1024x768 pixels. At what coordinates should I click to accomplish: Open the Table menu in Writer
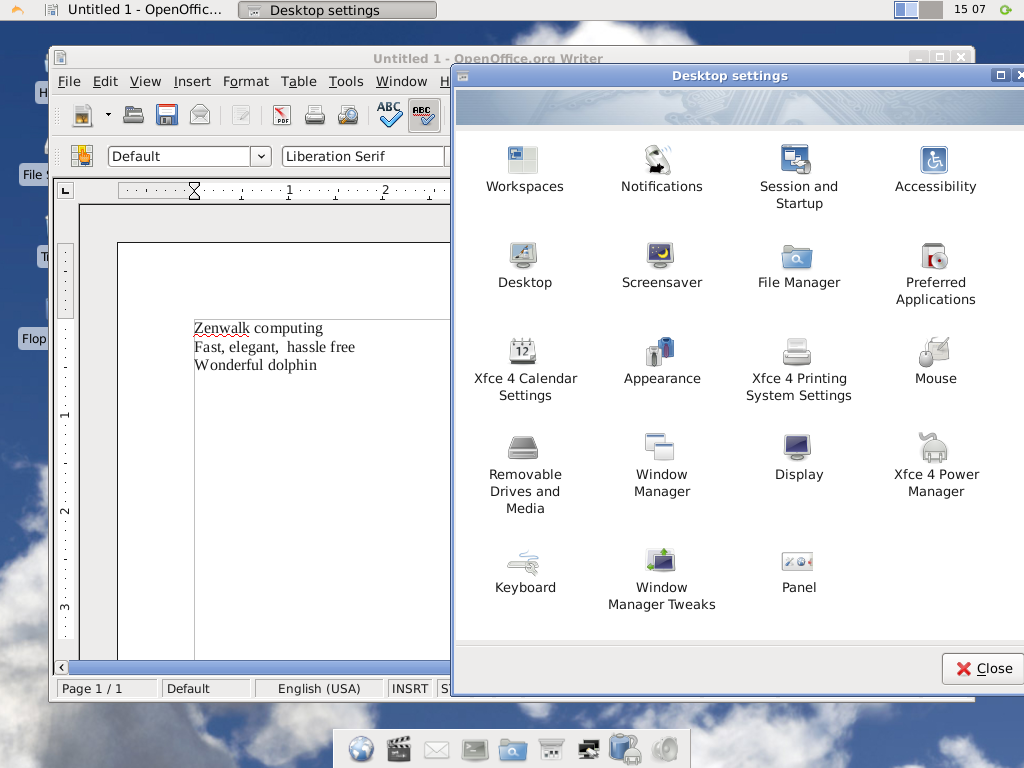pyautogui.click(x=298, y=82)
